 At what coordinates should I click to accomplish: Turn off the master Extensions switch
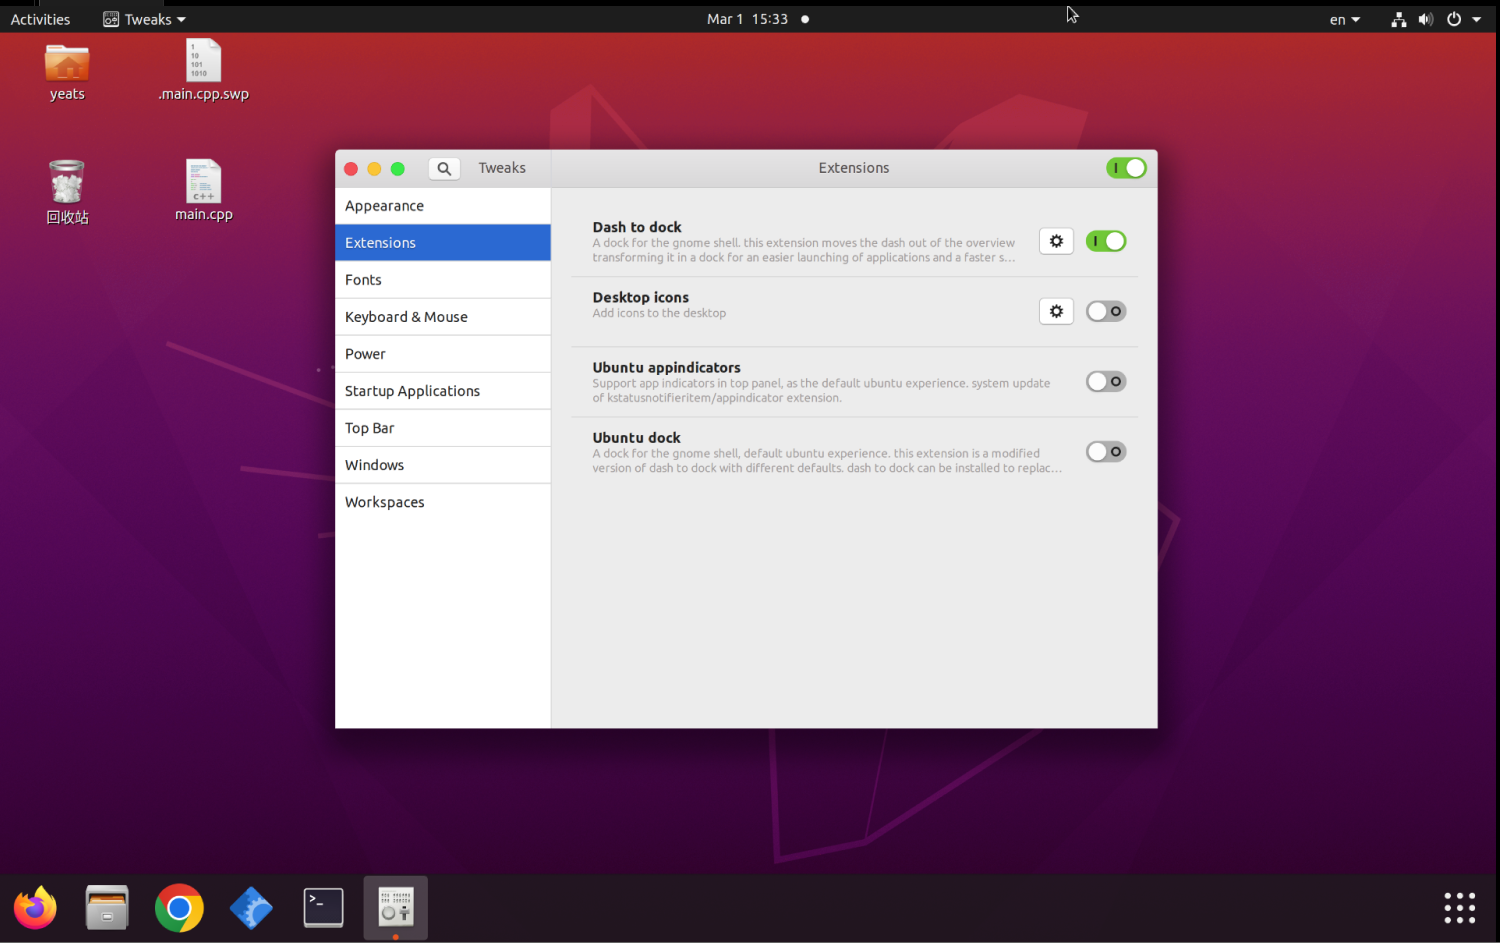pyautogui.click(x=1127, y=168)
